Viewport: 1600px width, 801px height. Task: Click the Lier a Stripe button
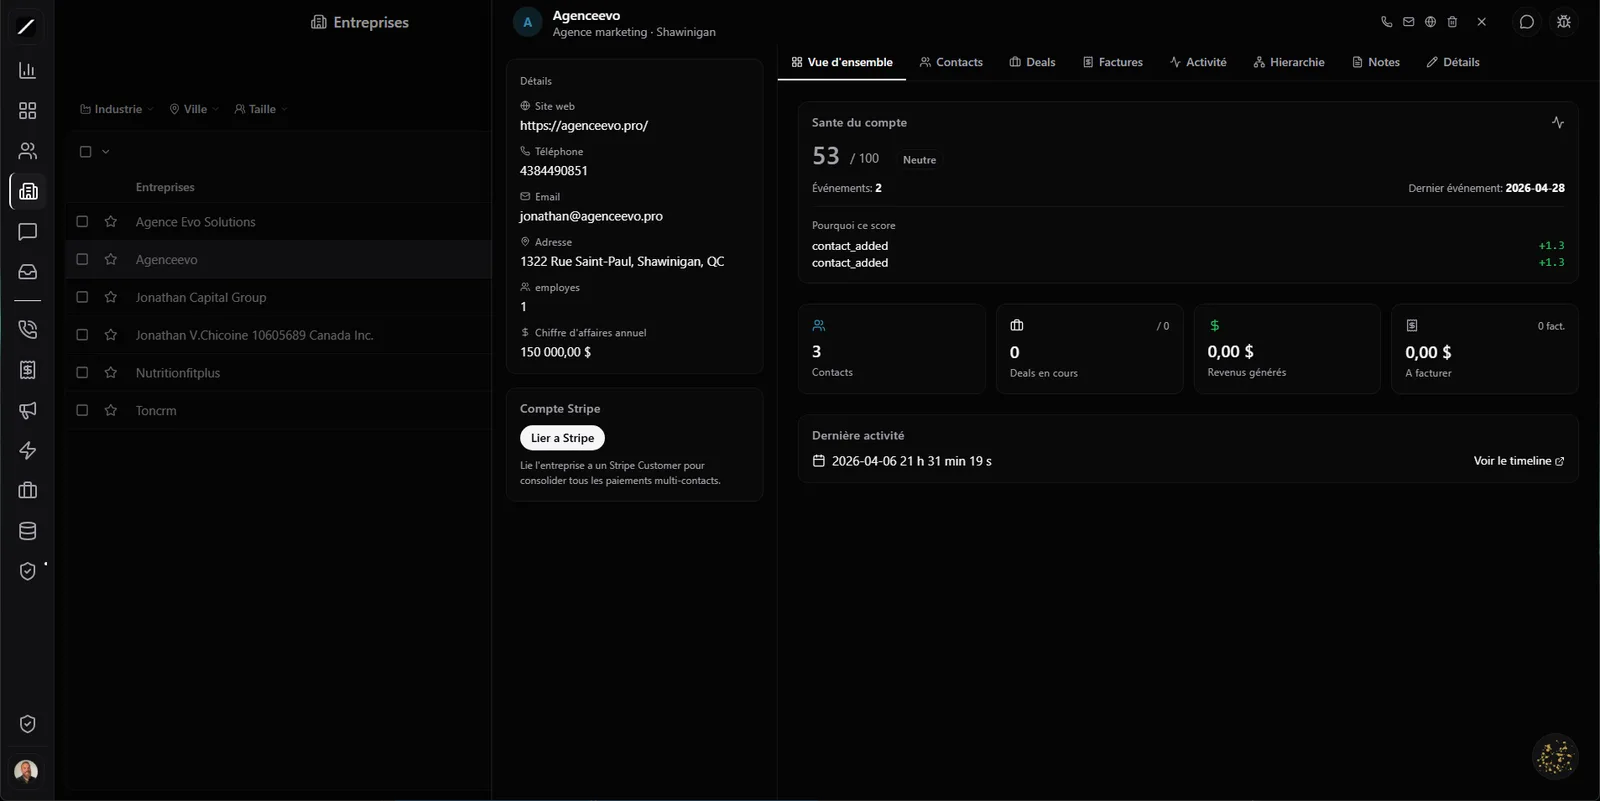(562, 438)
